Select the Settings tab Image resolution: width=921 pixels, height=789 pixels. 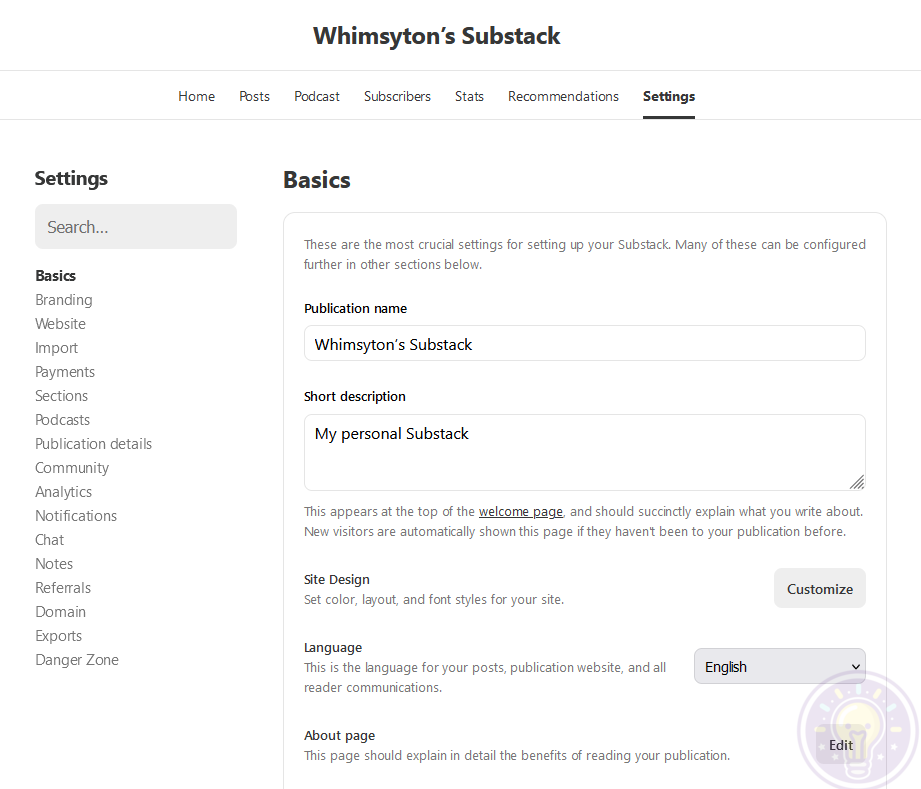pos(668,96)
